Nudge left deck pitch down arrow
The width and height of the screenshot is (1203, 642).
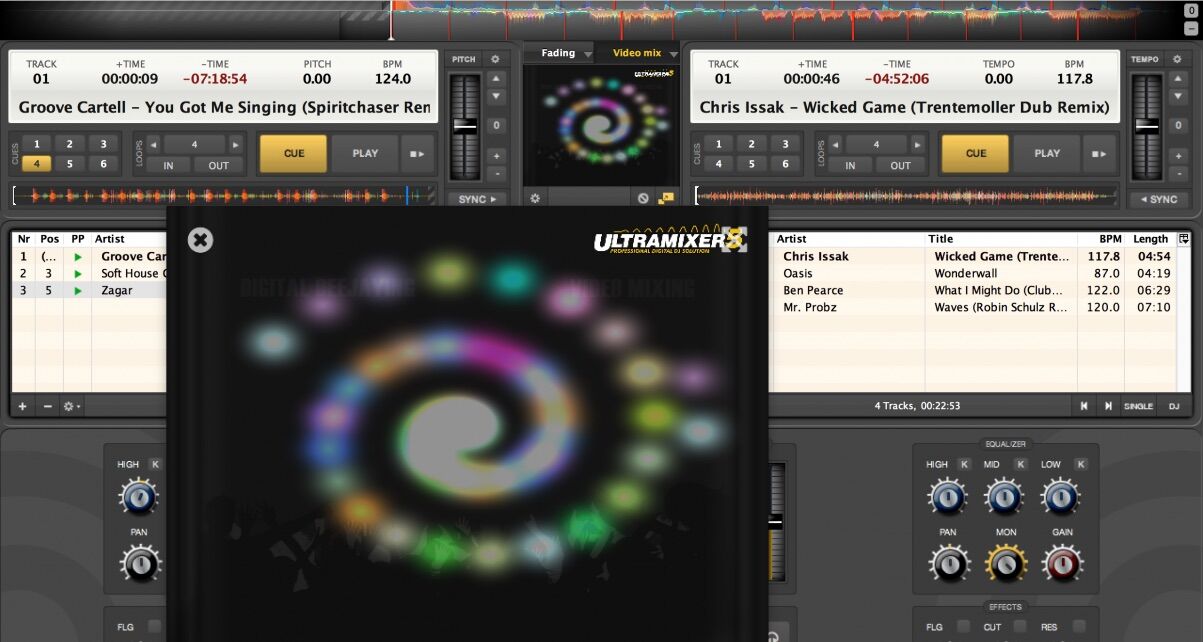(496, 97)
